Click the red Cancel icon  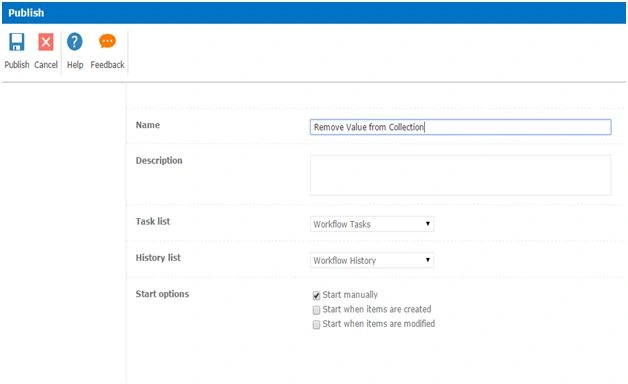[x=46, y=42]
